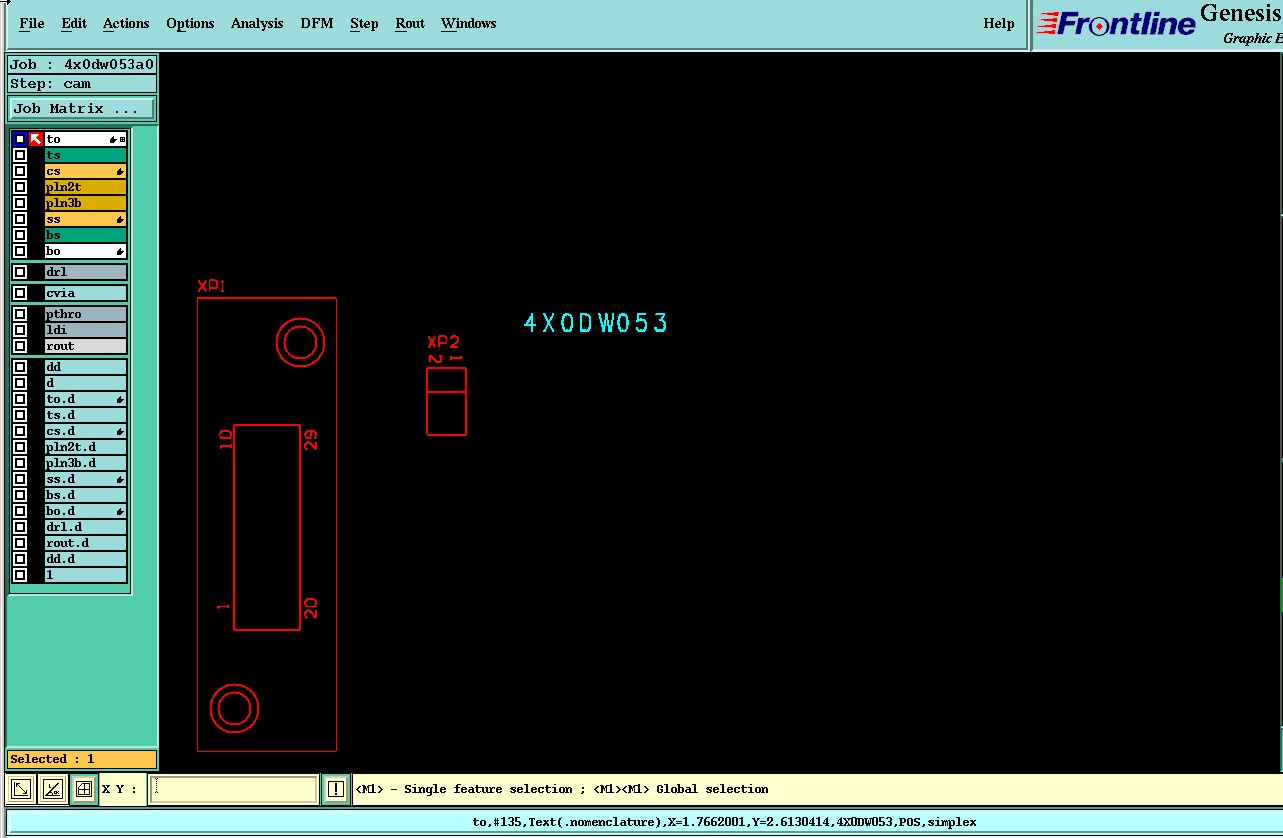
Task: Click the XY coordinate input field
Action: pyautogui.click(x=233, y=789)
